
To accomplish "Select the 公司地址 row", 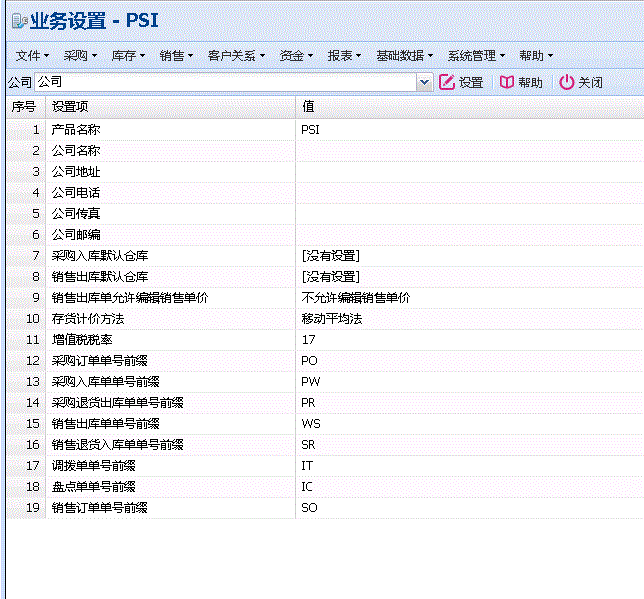I will (x=325, y=172).
